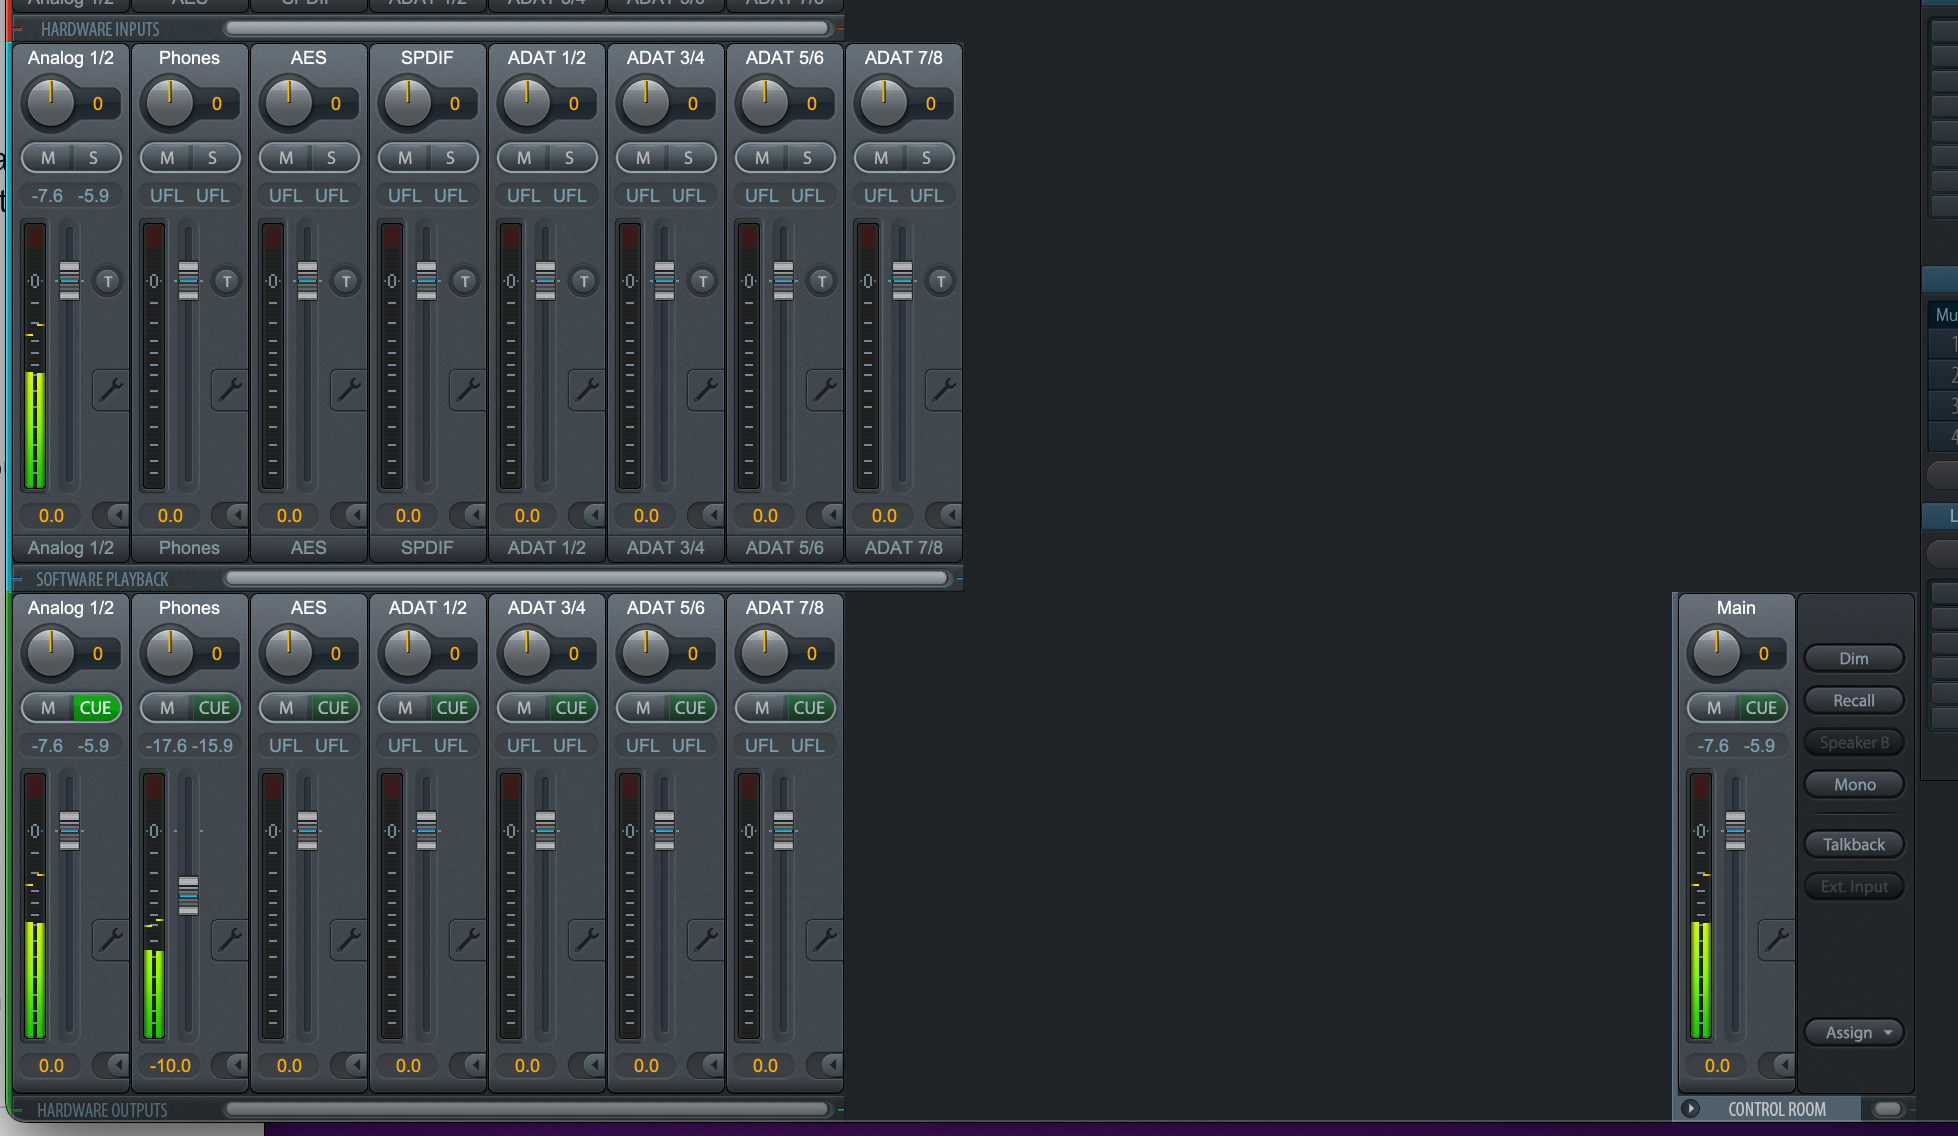
Task: Open wrench settings on SPDIF input channel
Action: pyautogui.click(x=467, y=389)
